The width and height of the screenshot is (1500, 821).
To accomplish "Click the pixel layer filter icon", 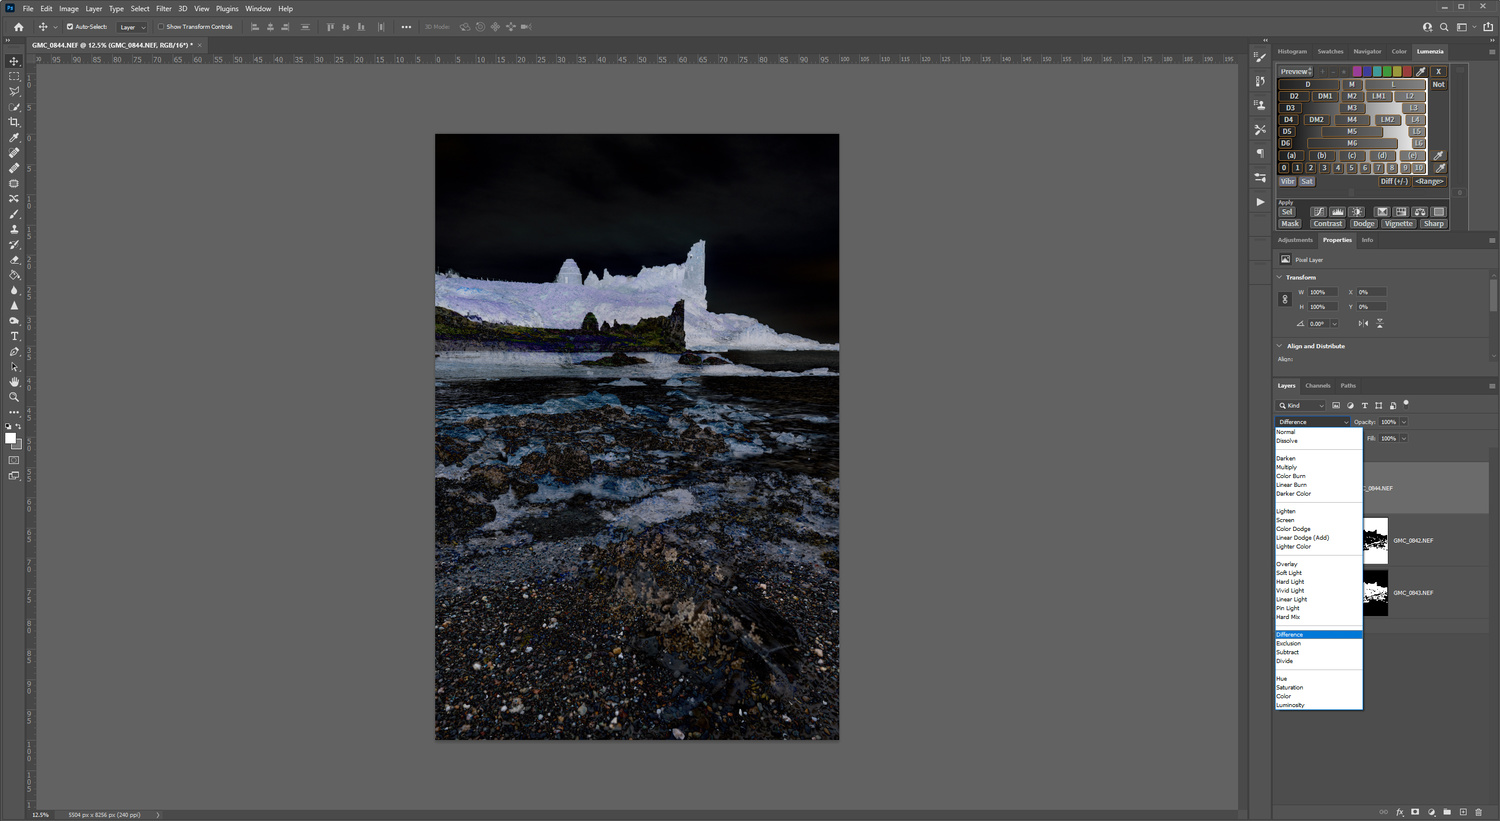I will click(x=1336, y=405).
